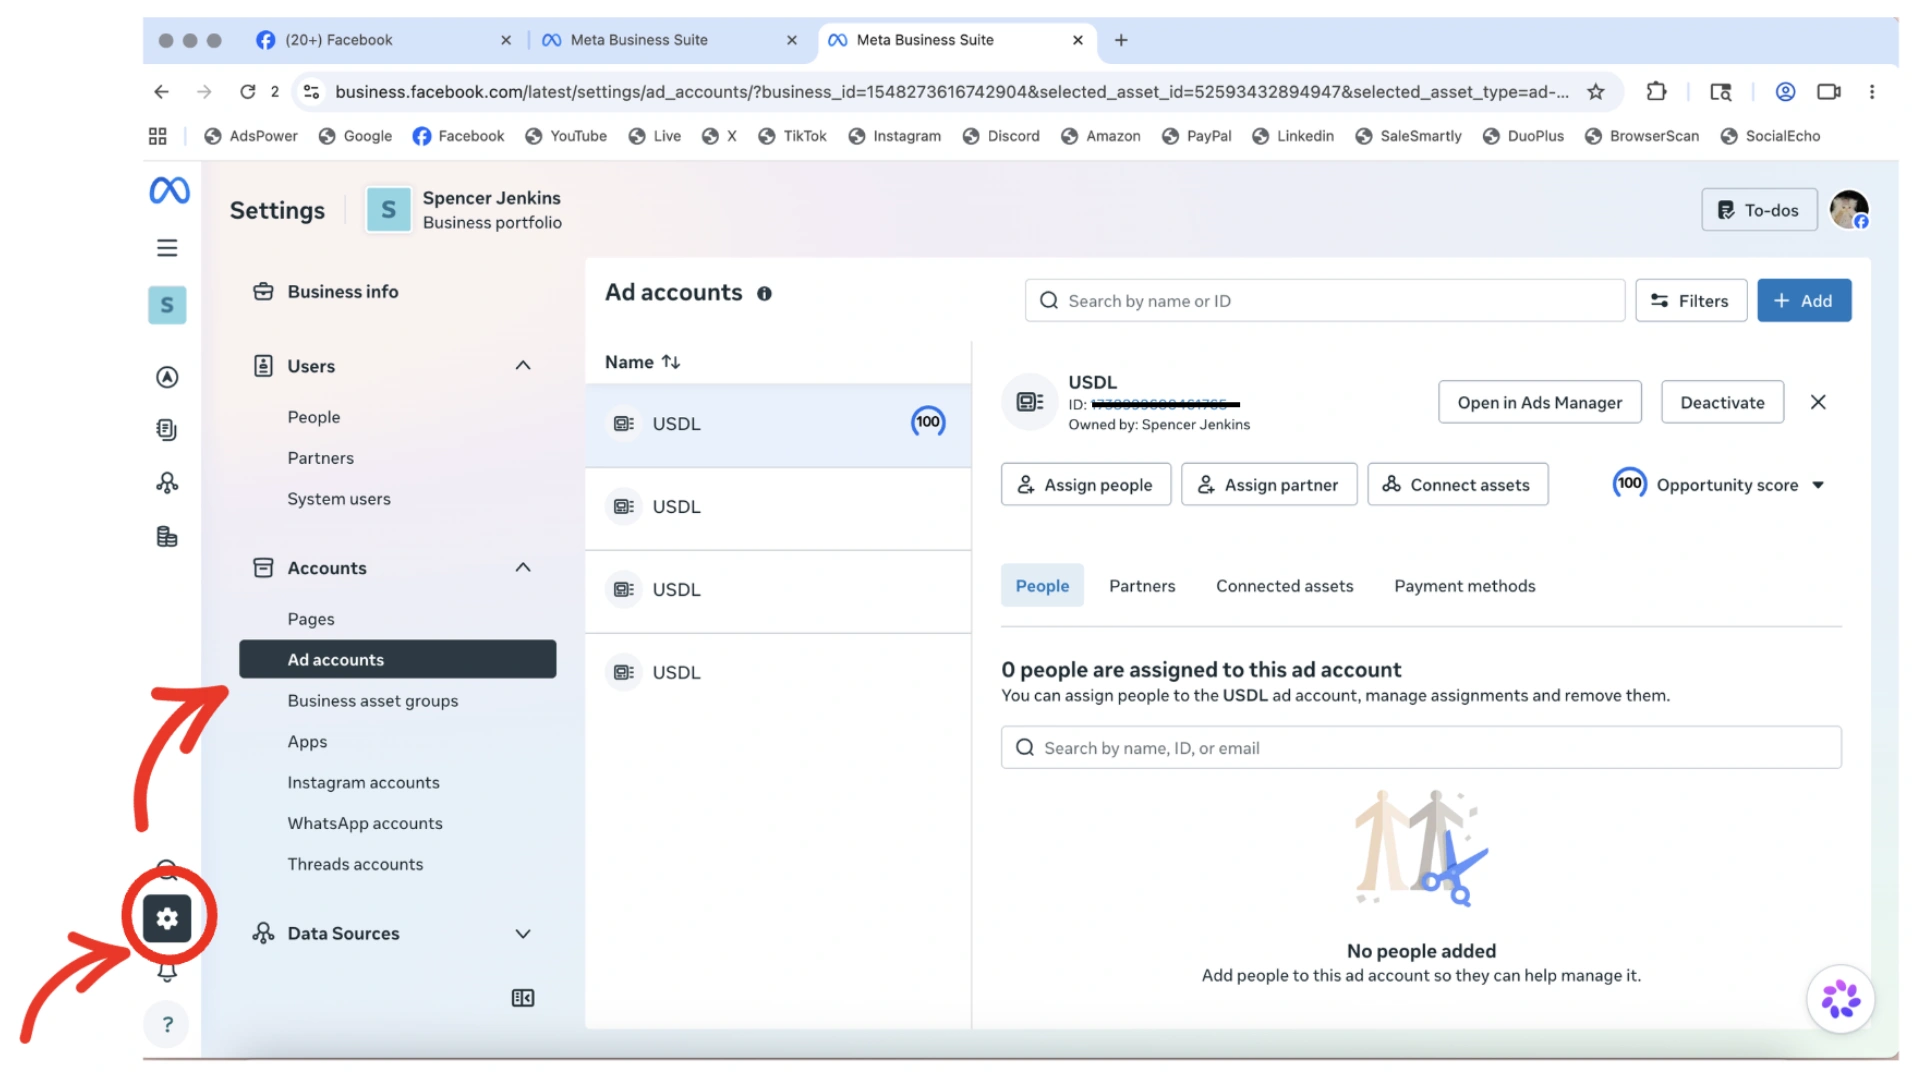Open the billing coins icon in rail
This screenshot has width=1920, height=1080.
tap(167, 537)
